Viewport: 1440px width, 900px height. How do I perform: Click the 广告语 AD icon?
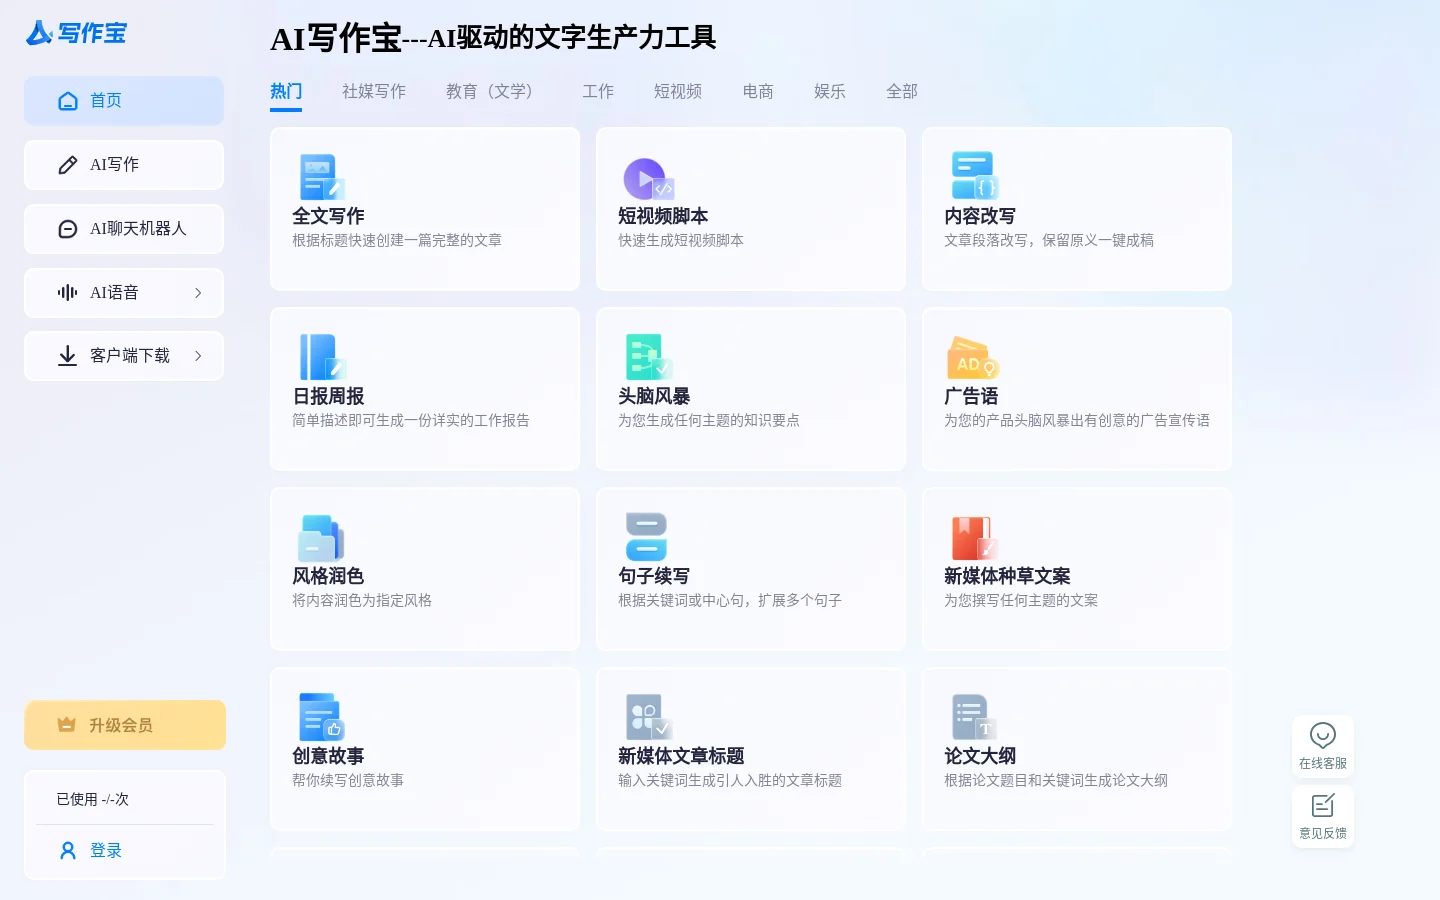click(x=973, y=358)
